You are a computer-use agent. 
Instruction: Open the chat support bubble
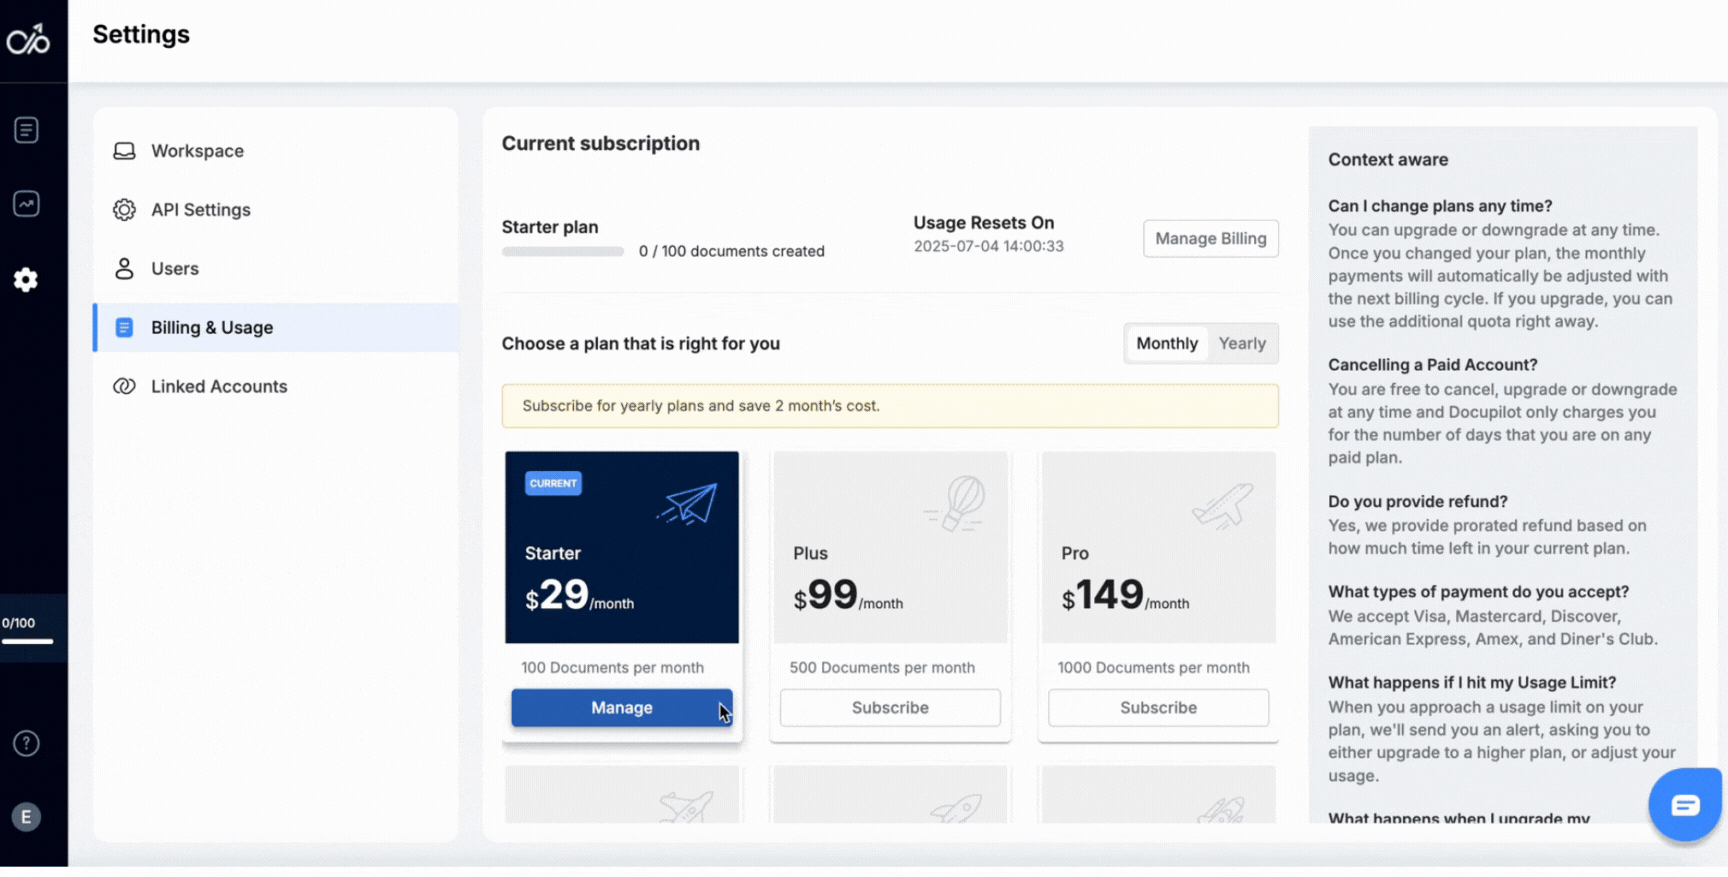tap(1685, 805)
